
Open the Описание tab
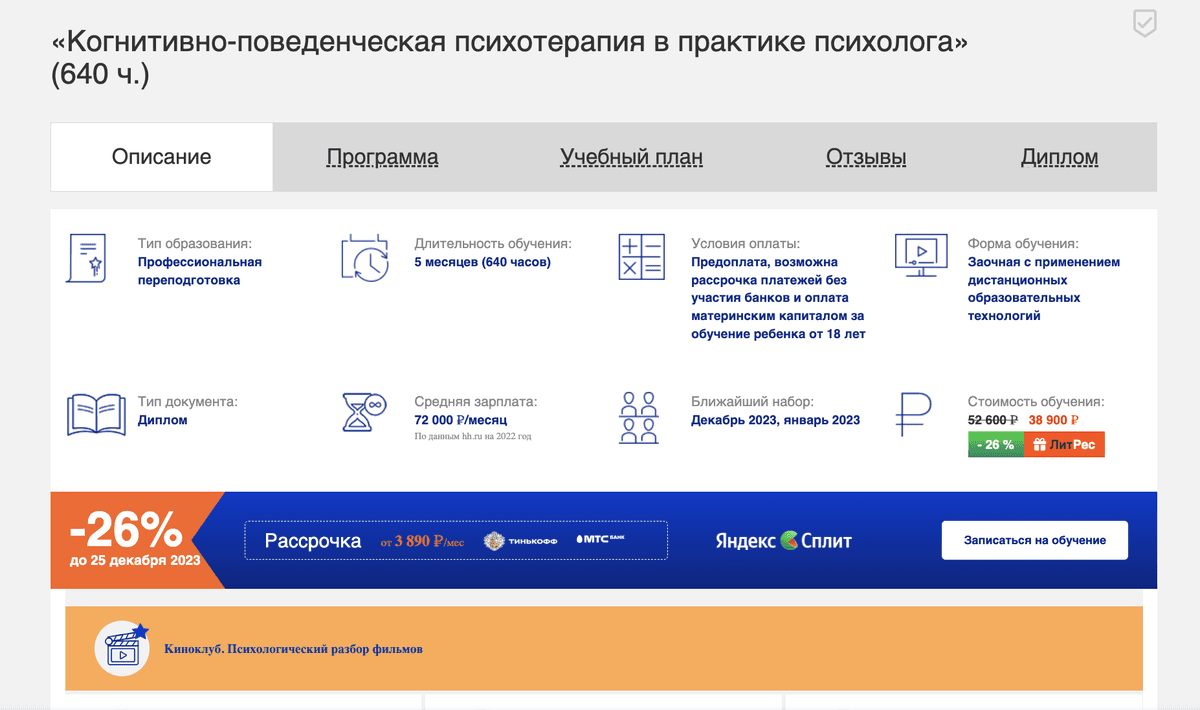pyautogui.click(x=161, y=157)
